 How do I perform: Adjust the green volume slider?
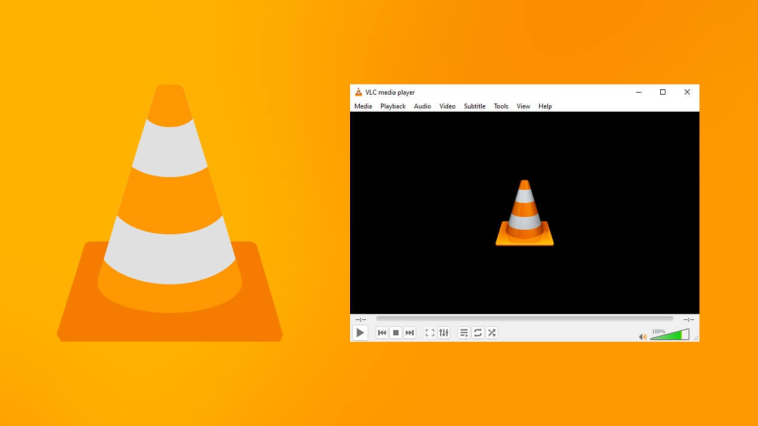tap(669, 335)
